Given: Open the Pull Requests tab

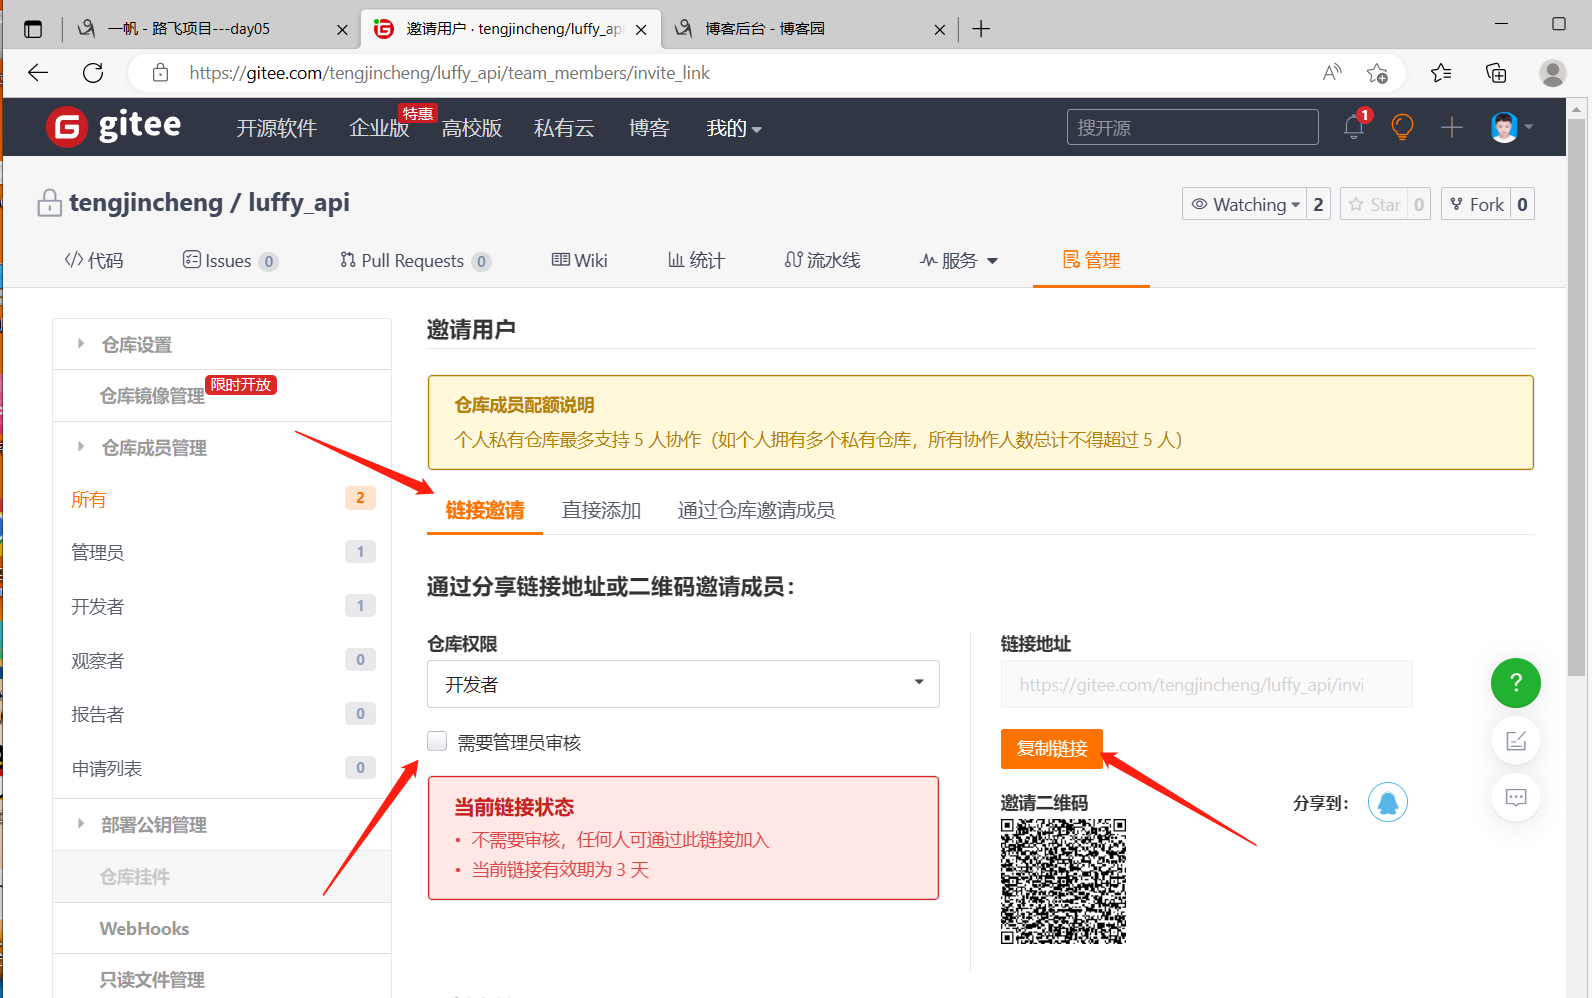Looking at the screenshot, I should pyautogui.click(x=415, y=260).
